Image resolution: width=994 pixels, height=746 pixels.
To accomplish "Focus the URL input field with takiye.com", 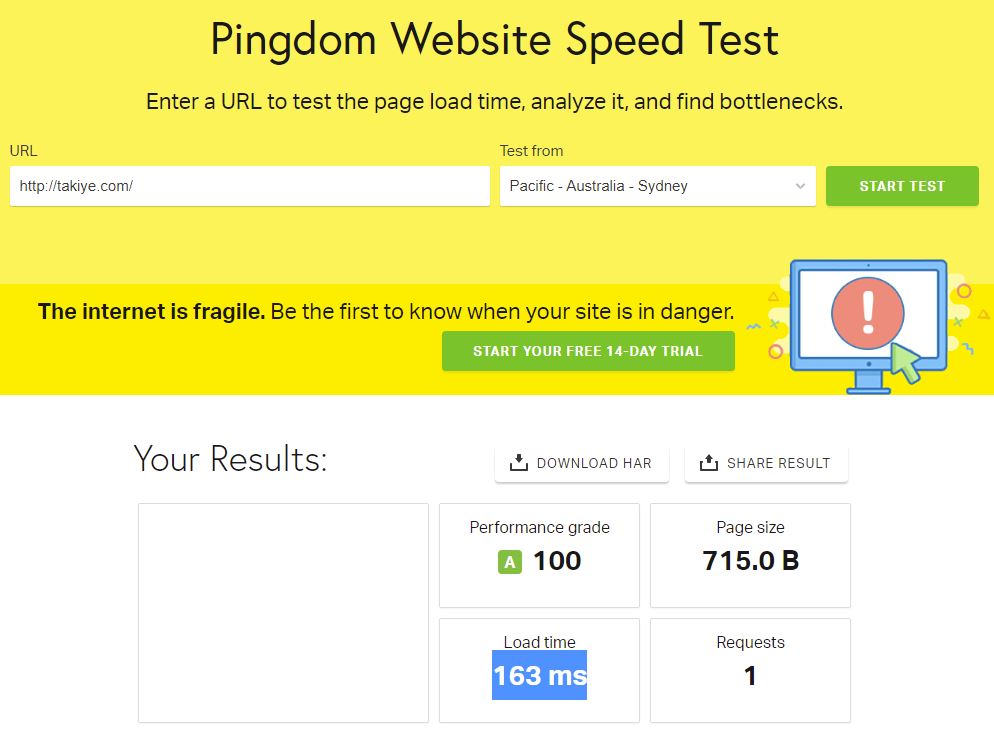I will (250, 186).
